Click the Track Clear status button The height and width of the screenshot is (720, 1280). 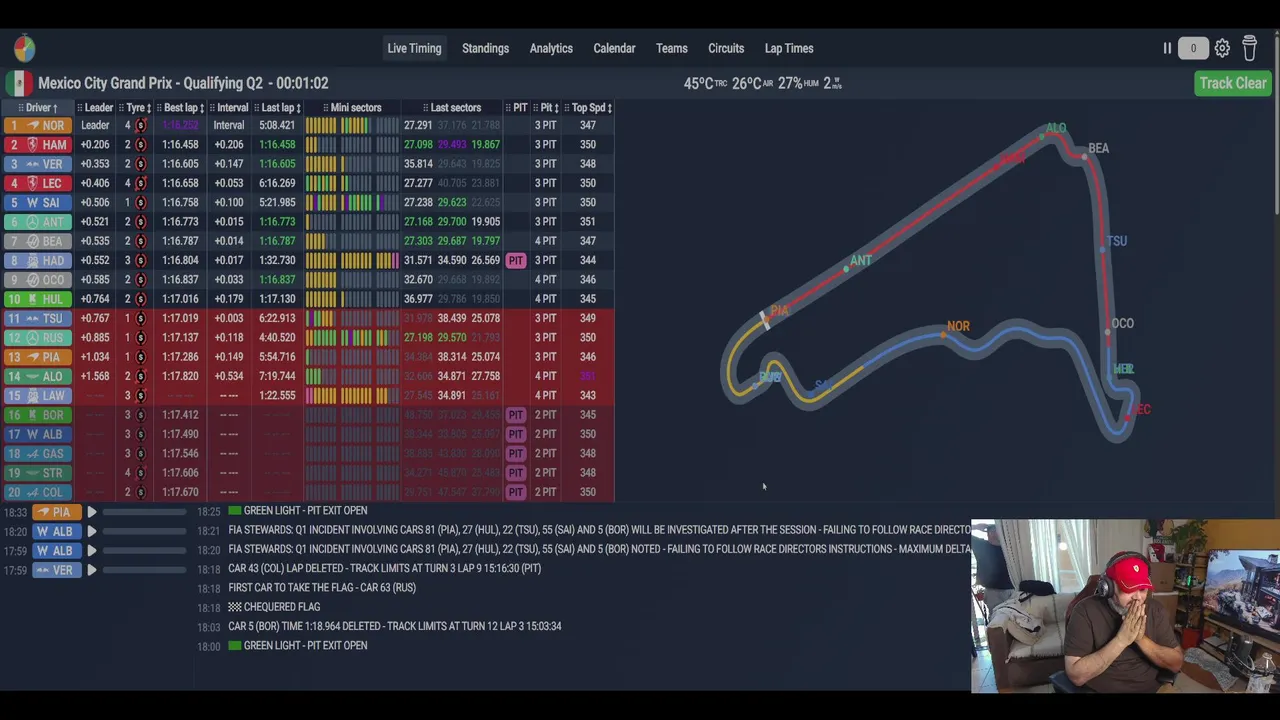pos(1232,83)
